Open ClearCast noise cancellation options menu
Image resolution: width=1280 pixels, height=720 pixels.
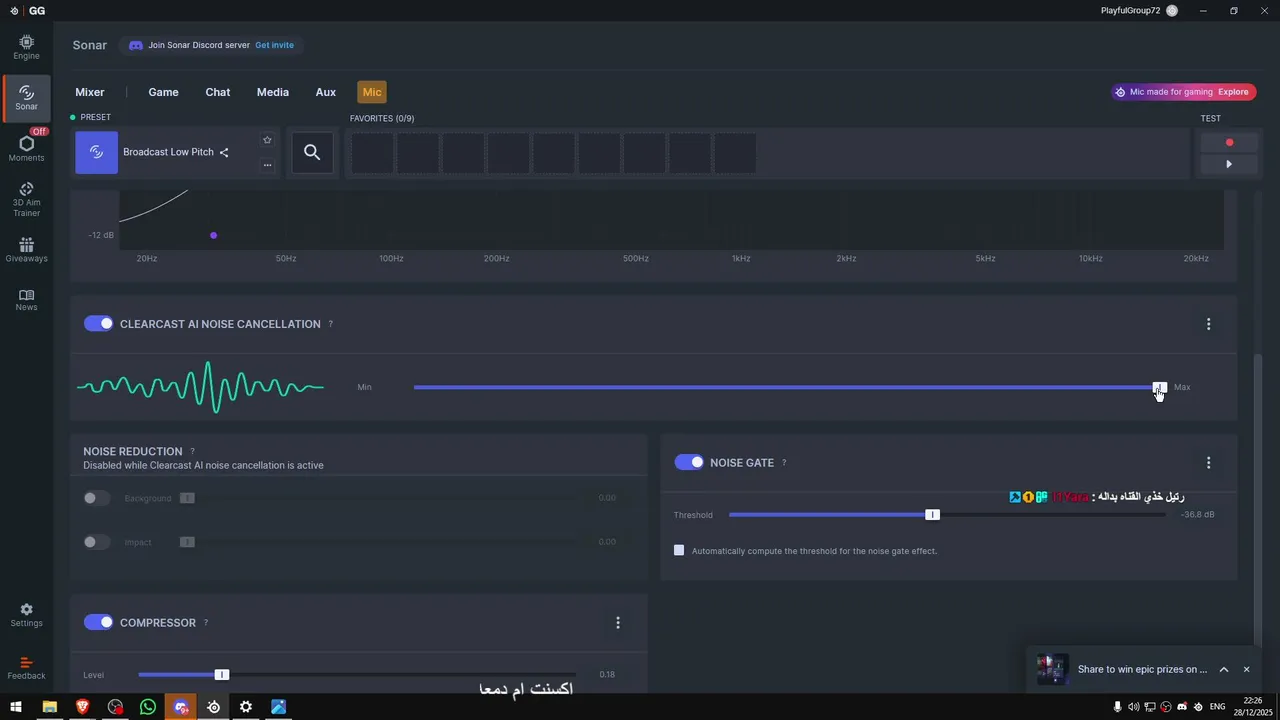1208,324
